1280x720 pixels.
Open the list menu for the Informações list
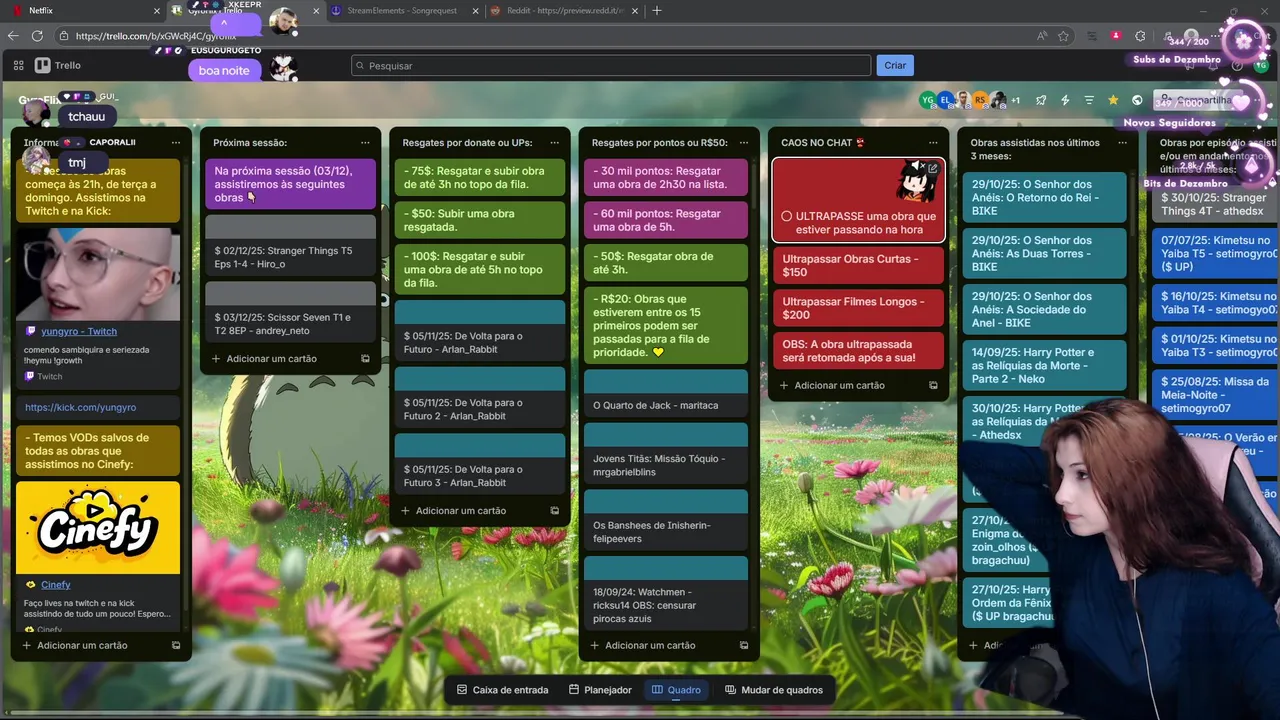[x=176, y=143]
